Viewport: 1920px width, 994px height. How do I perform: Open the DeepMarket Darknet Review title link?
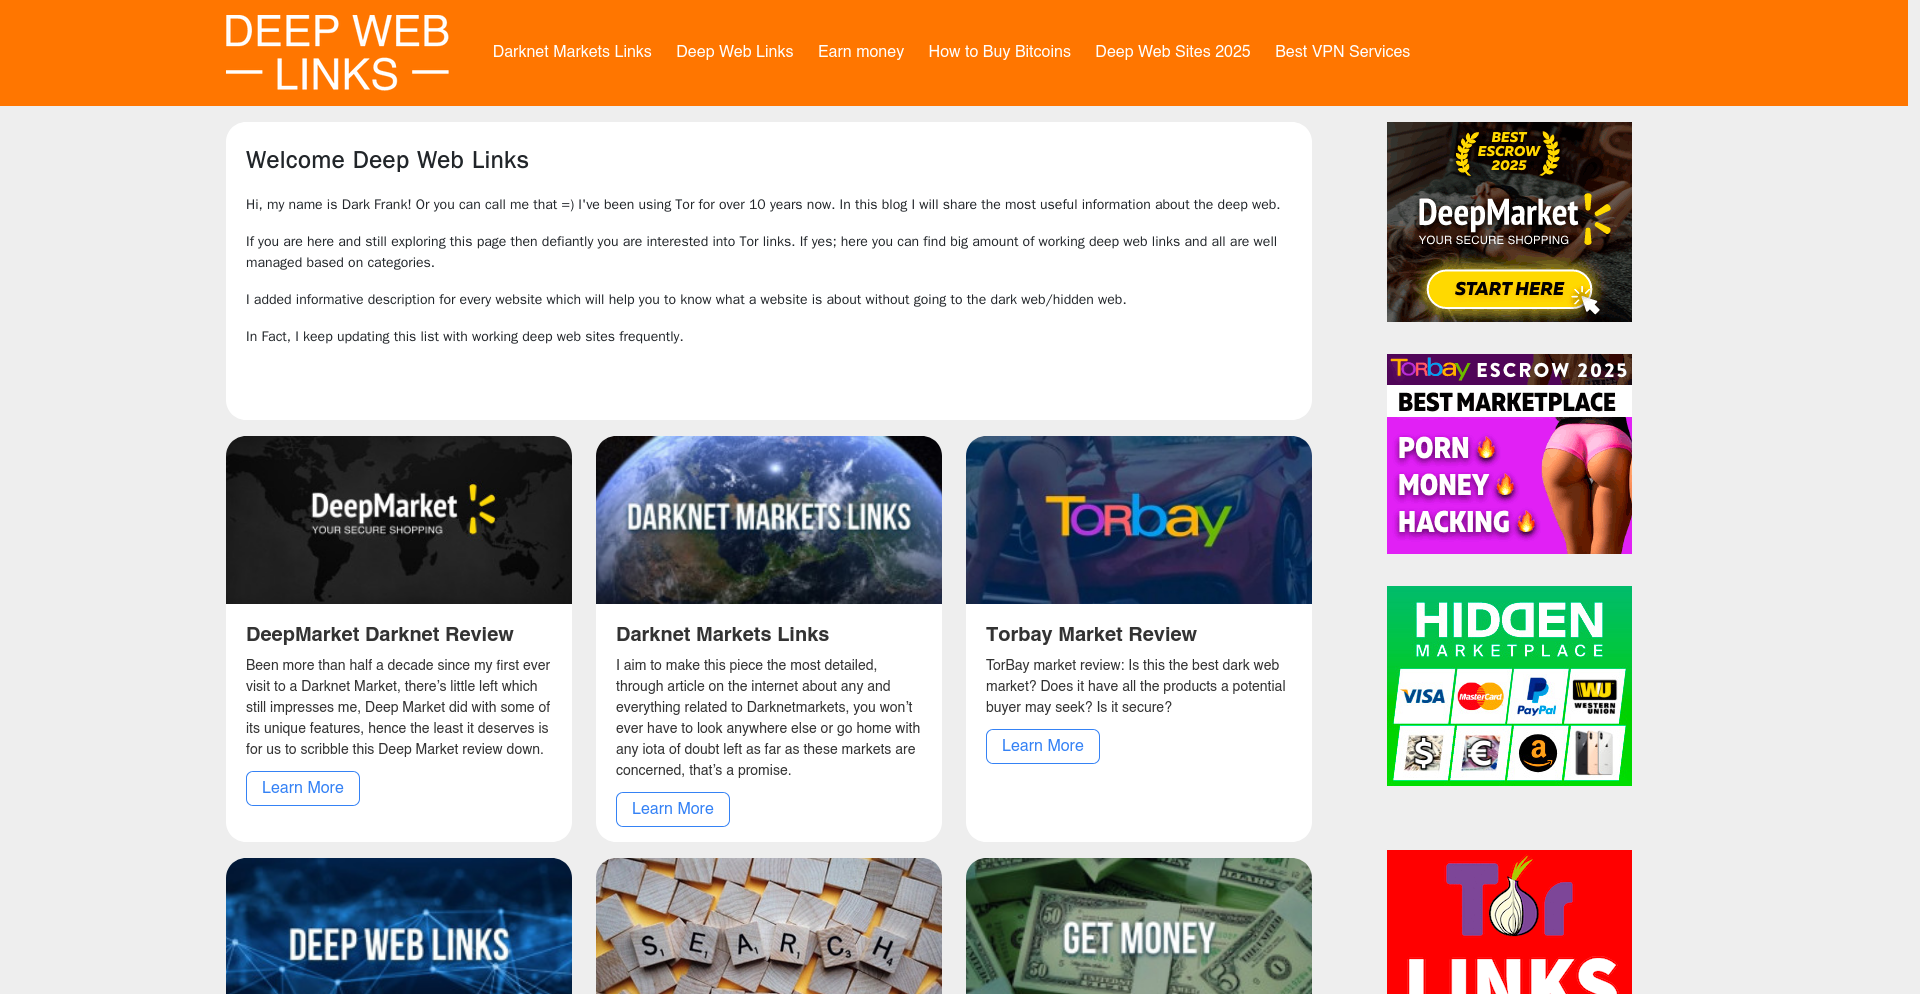pos(380,634)
